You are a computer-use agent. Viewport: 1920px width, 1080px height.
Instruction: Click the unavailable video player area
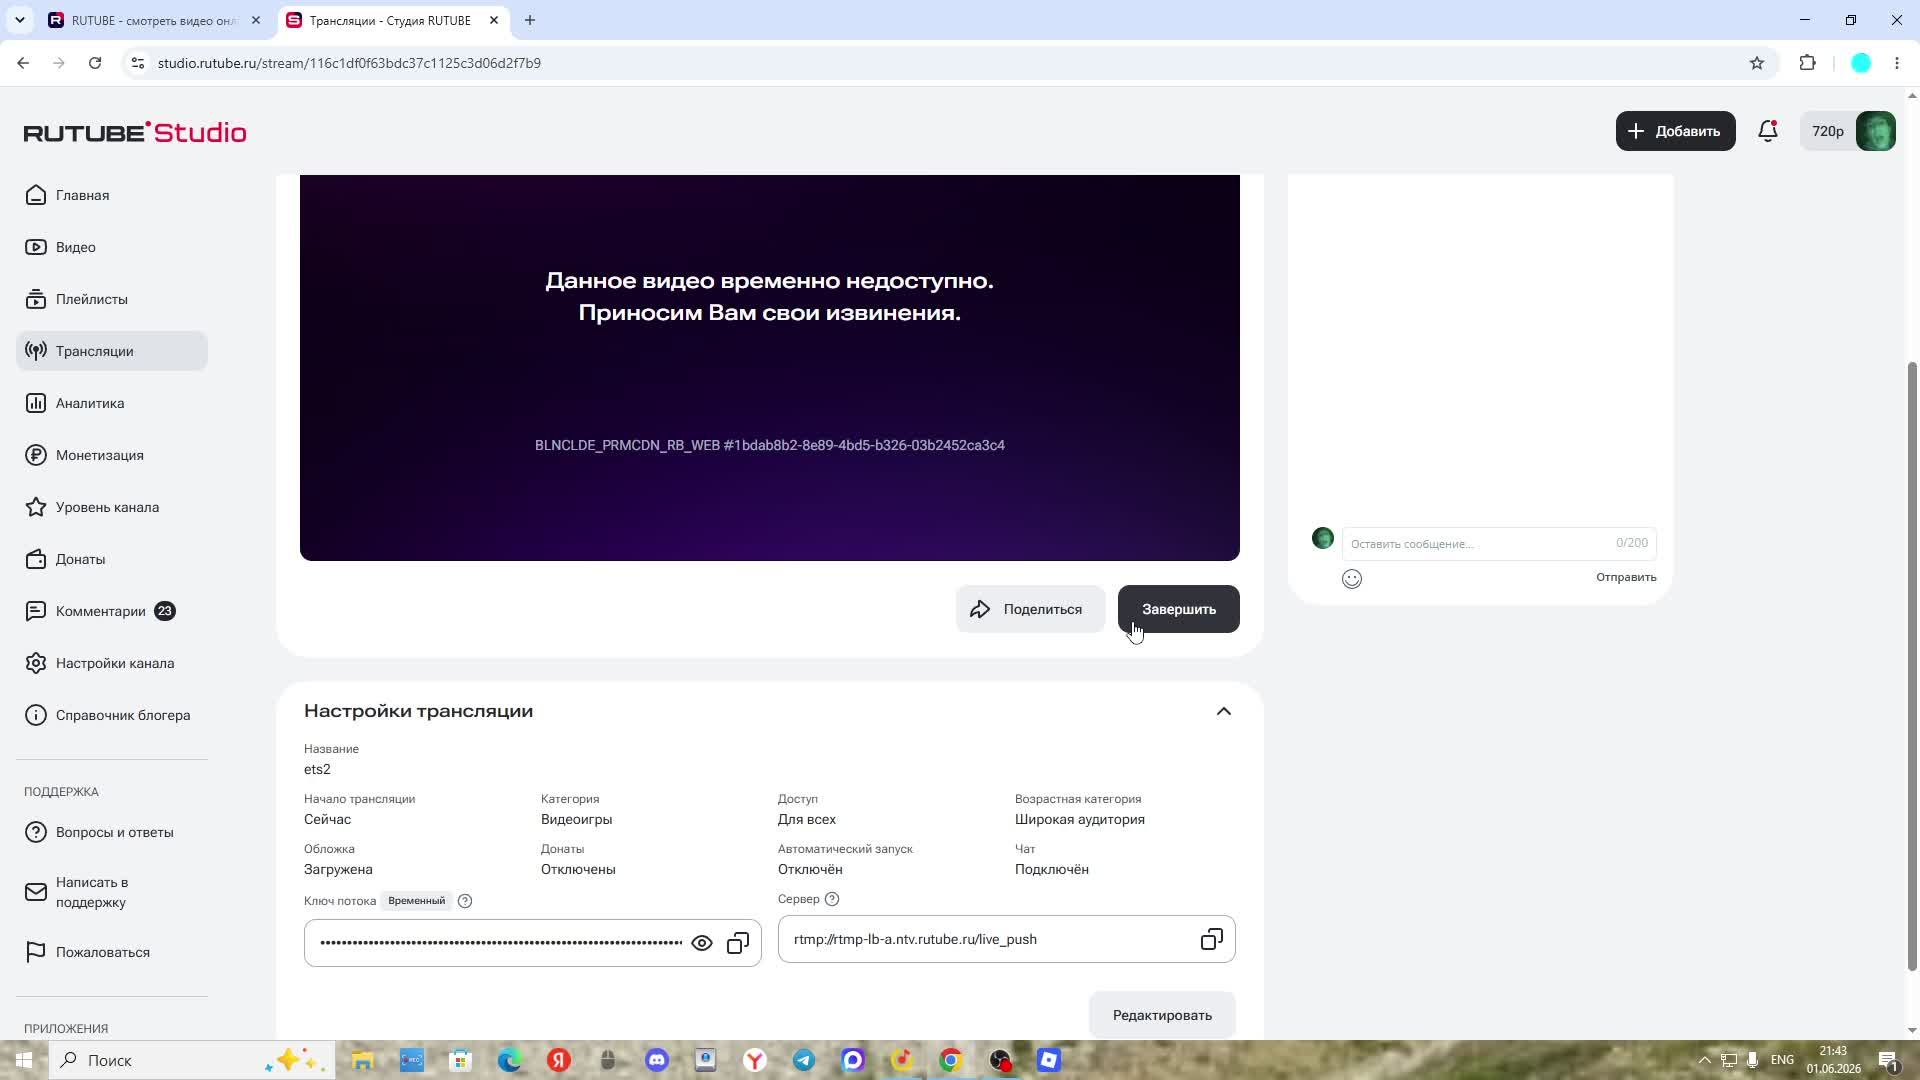click(769, 367)
